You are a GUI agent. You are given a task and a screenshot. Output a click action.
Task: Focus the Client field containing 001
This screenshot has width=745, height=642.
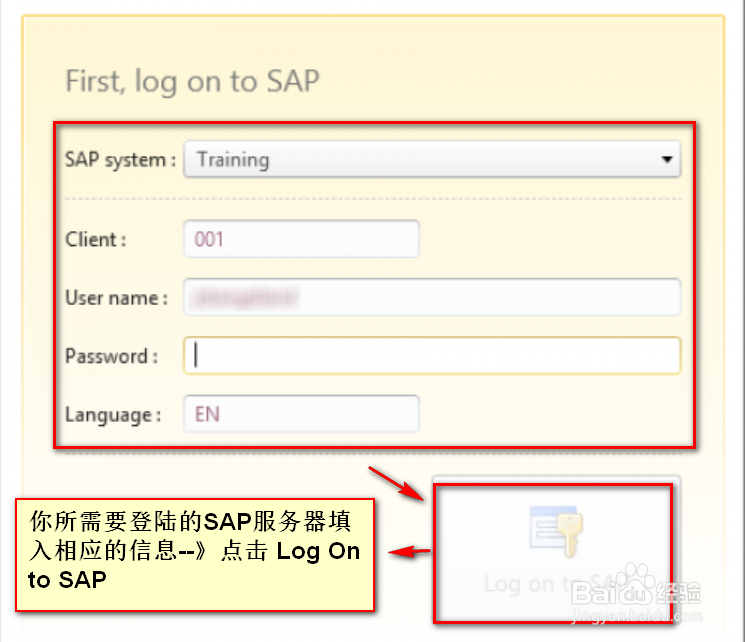(x=301, y=239)
